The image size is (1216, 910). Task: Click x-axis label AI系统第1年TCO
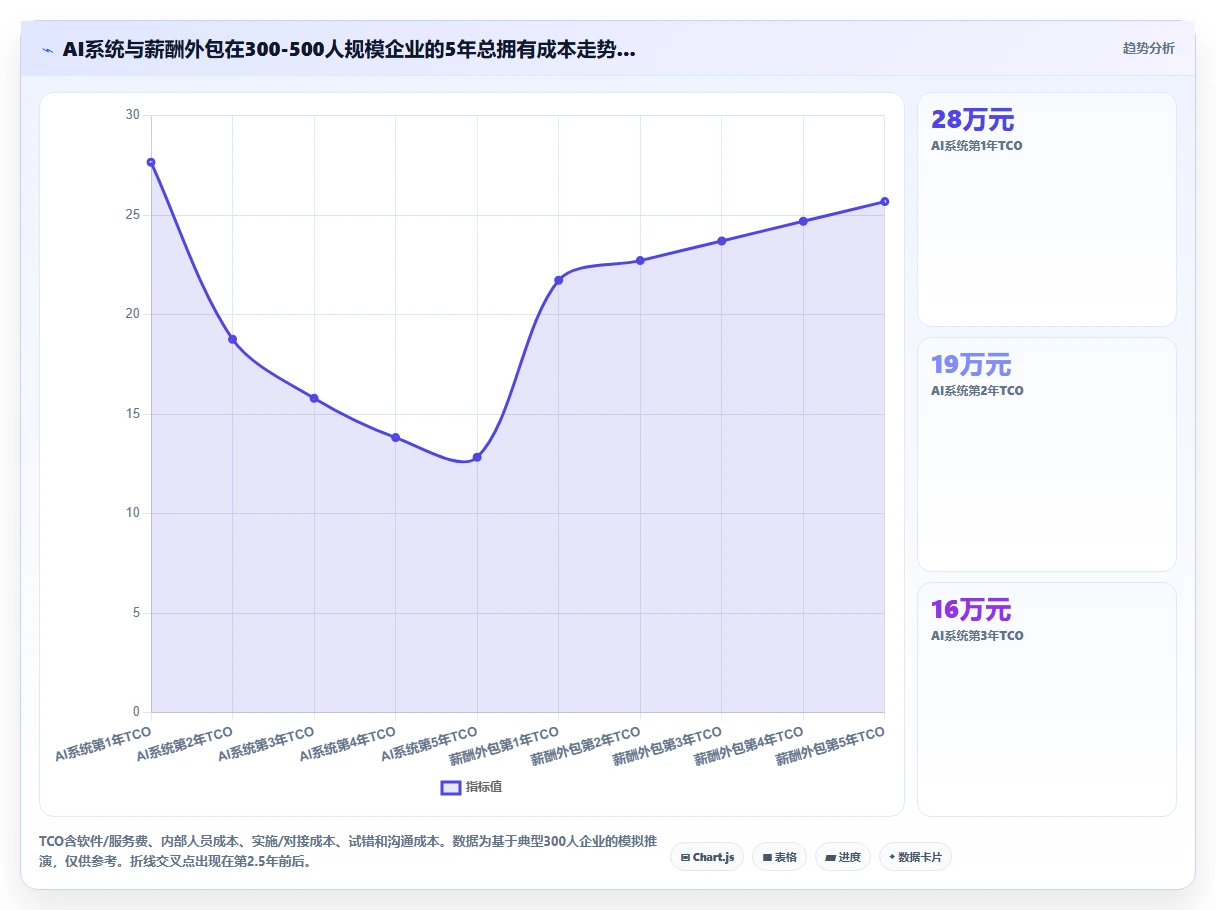coord(103,745)
